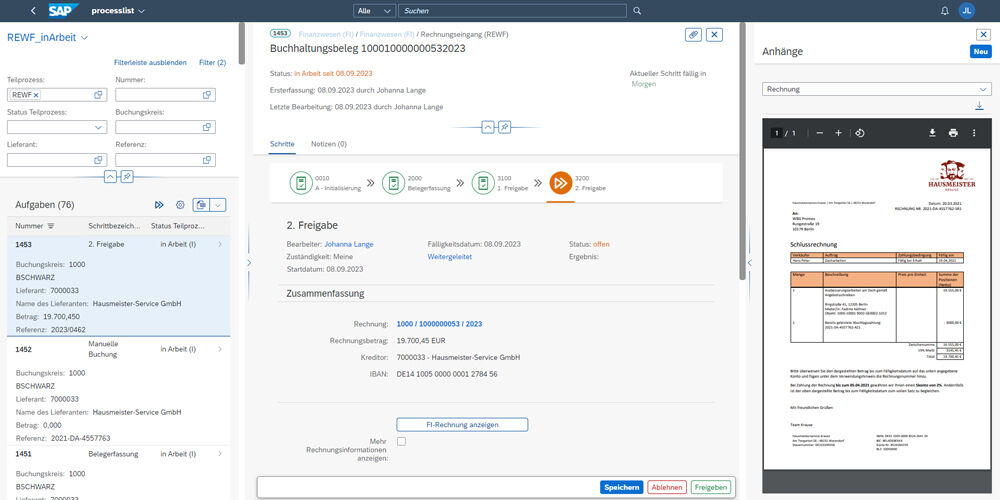
Task: Open the REWF_inArbeit variant dropdown
Action: tap(85, 38)
